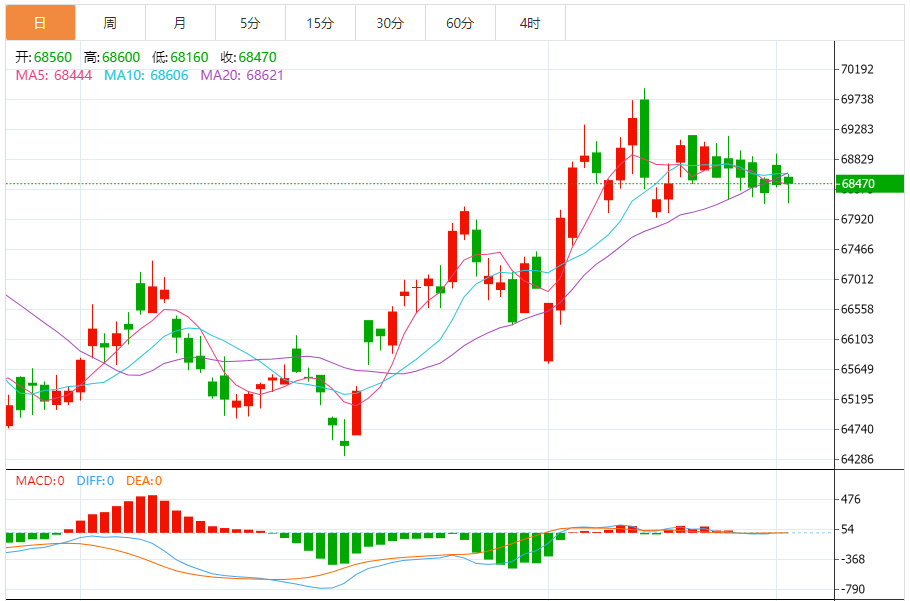Click the MA10: 68606 label

point(146,75)
